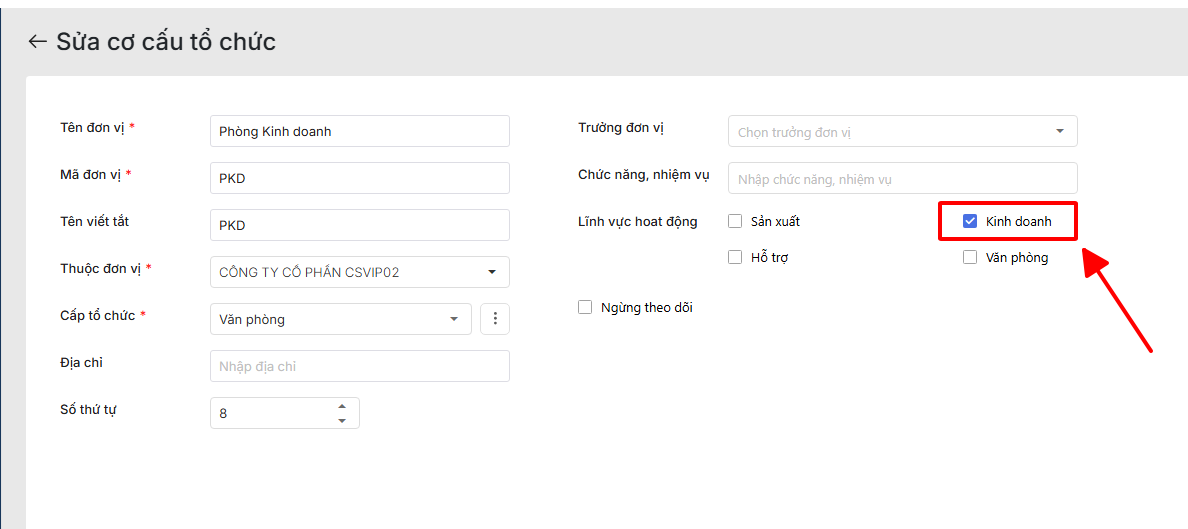This screenshot has width=1188, height=529.
Task: Toggle the Ngừng theo dõi checkbox
Action: (585, 307)
